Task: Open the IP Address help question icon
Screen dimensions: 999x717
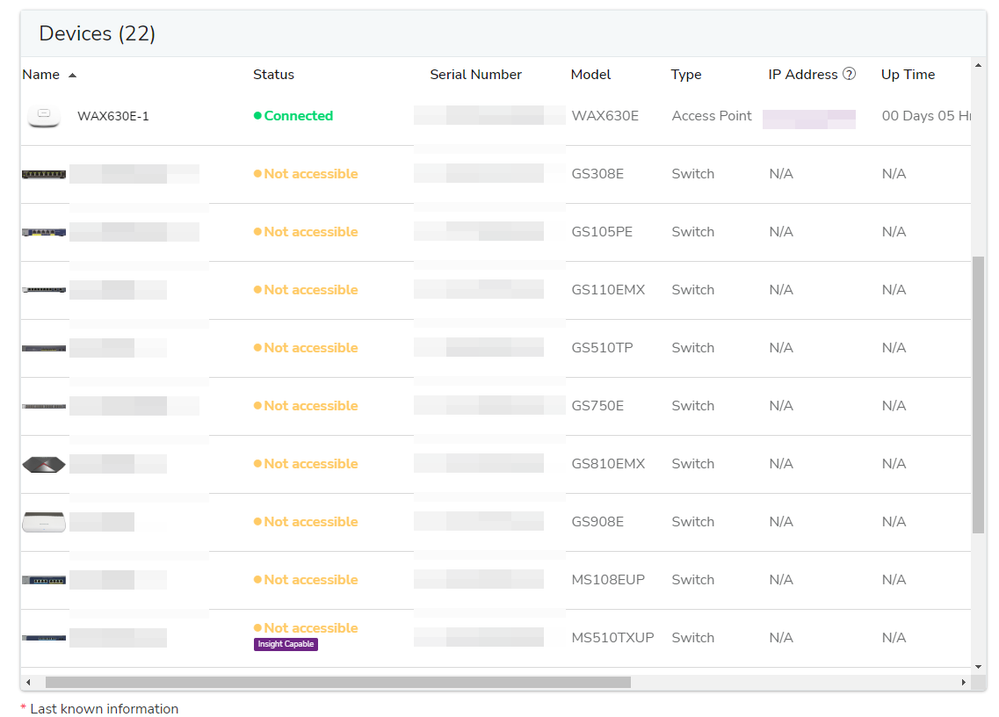Action: (x=849, y=74)
